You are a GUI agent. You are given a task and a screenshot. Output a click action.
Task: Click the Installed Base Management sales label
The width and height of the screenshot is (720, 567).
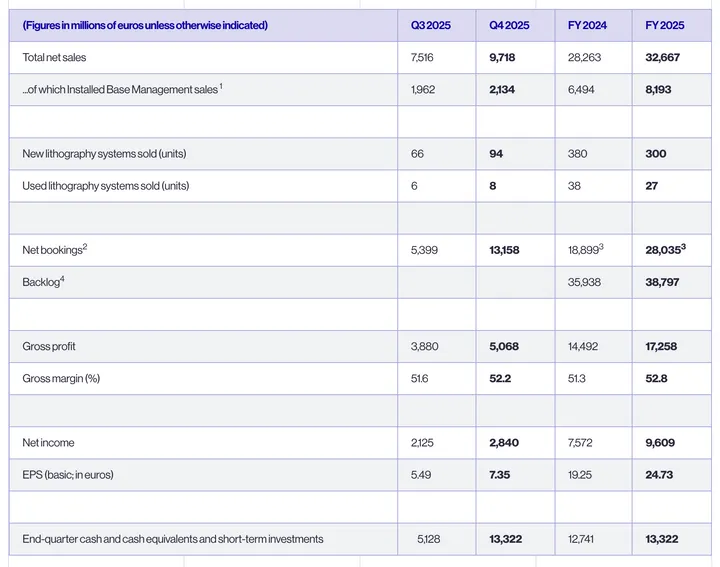122,89
